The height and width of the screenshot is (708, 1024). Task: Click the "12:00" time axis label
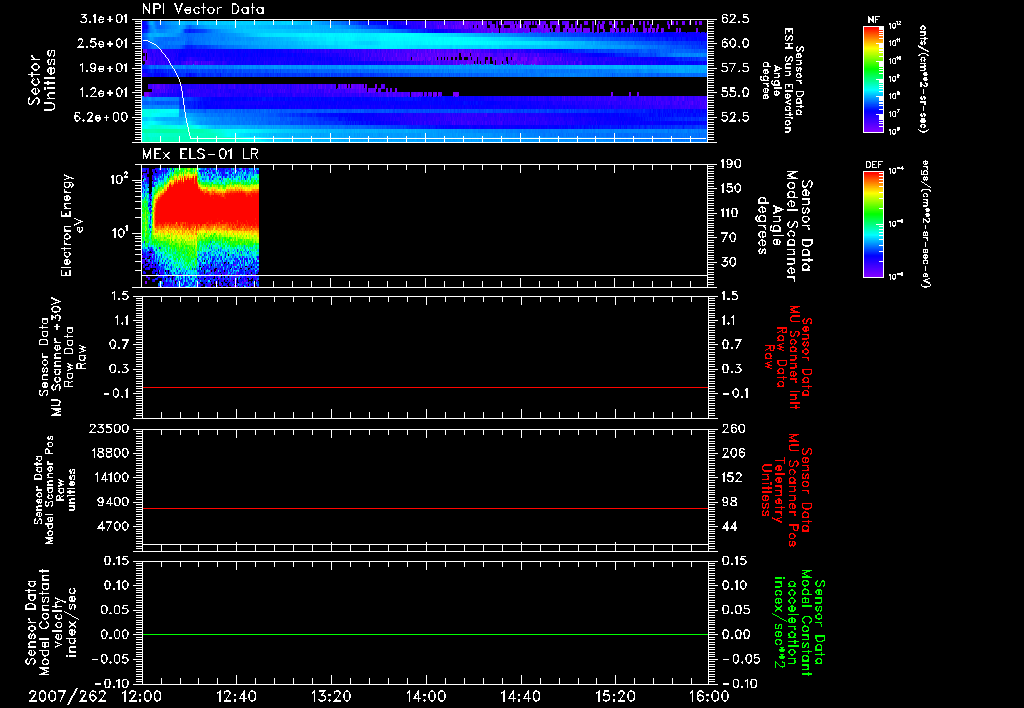(142, 696)
